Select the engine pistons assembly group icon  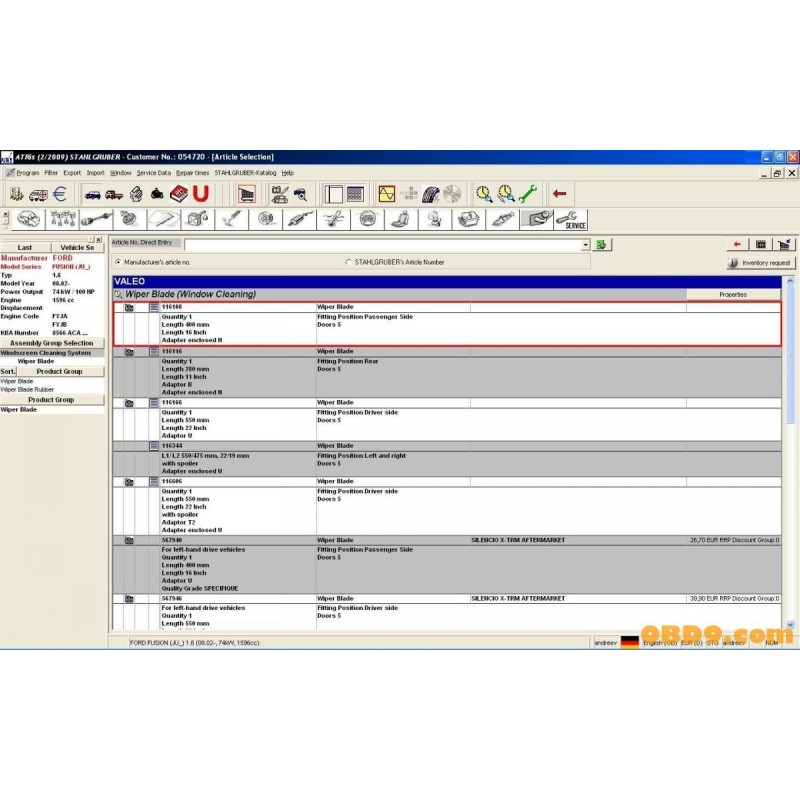point(62,220)
